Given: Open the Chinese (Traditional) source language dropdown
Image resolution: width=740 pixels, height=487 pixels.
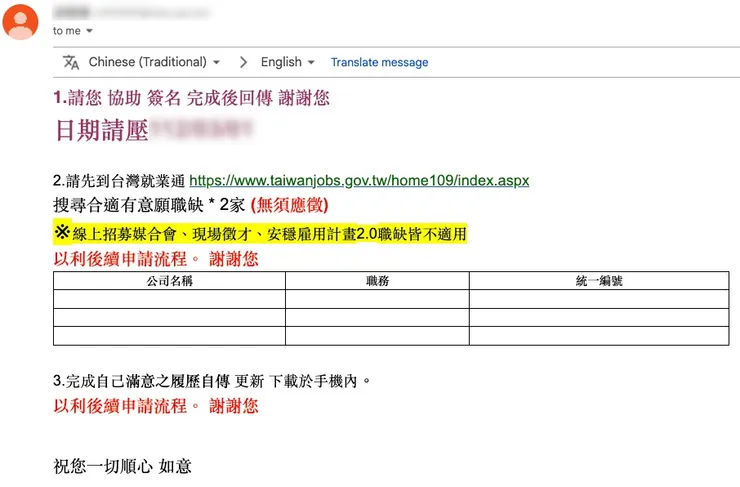Looking at the screenshot, I should (x=154, y=62).
